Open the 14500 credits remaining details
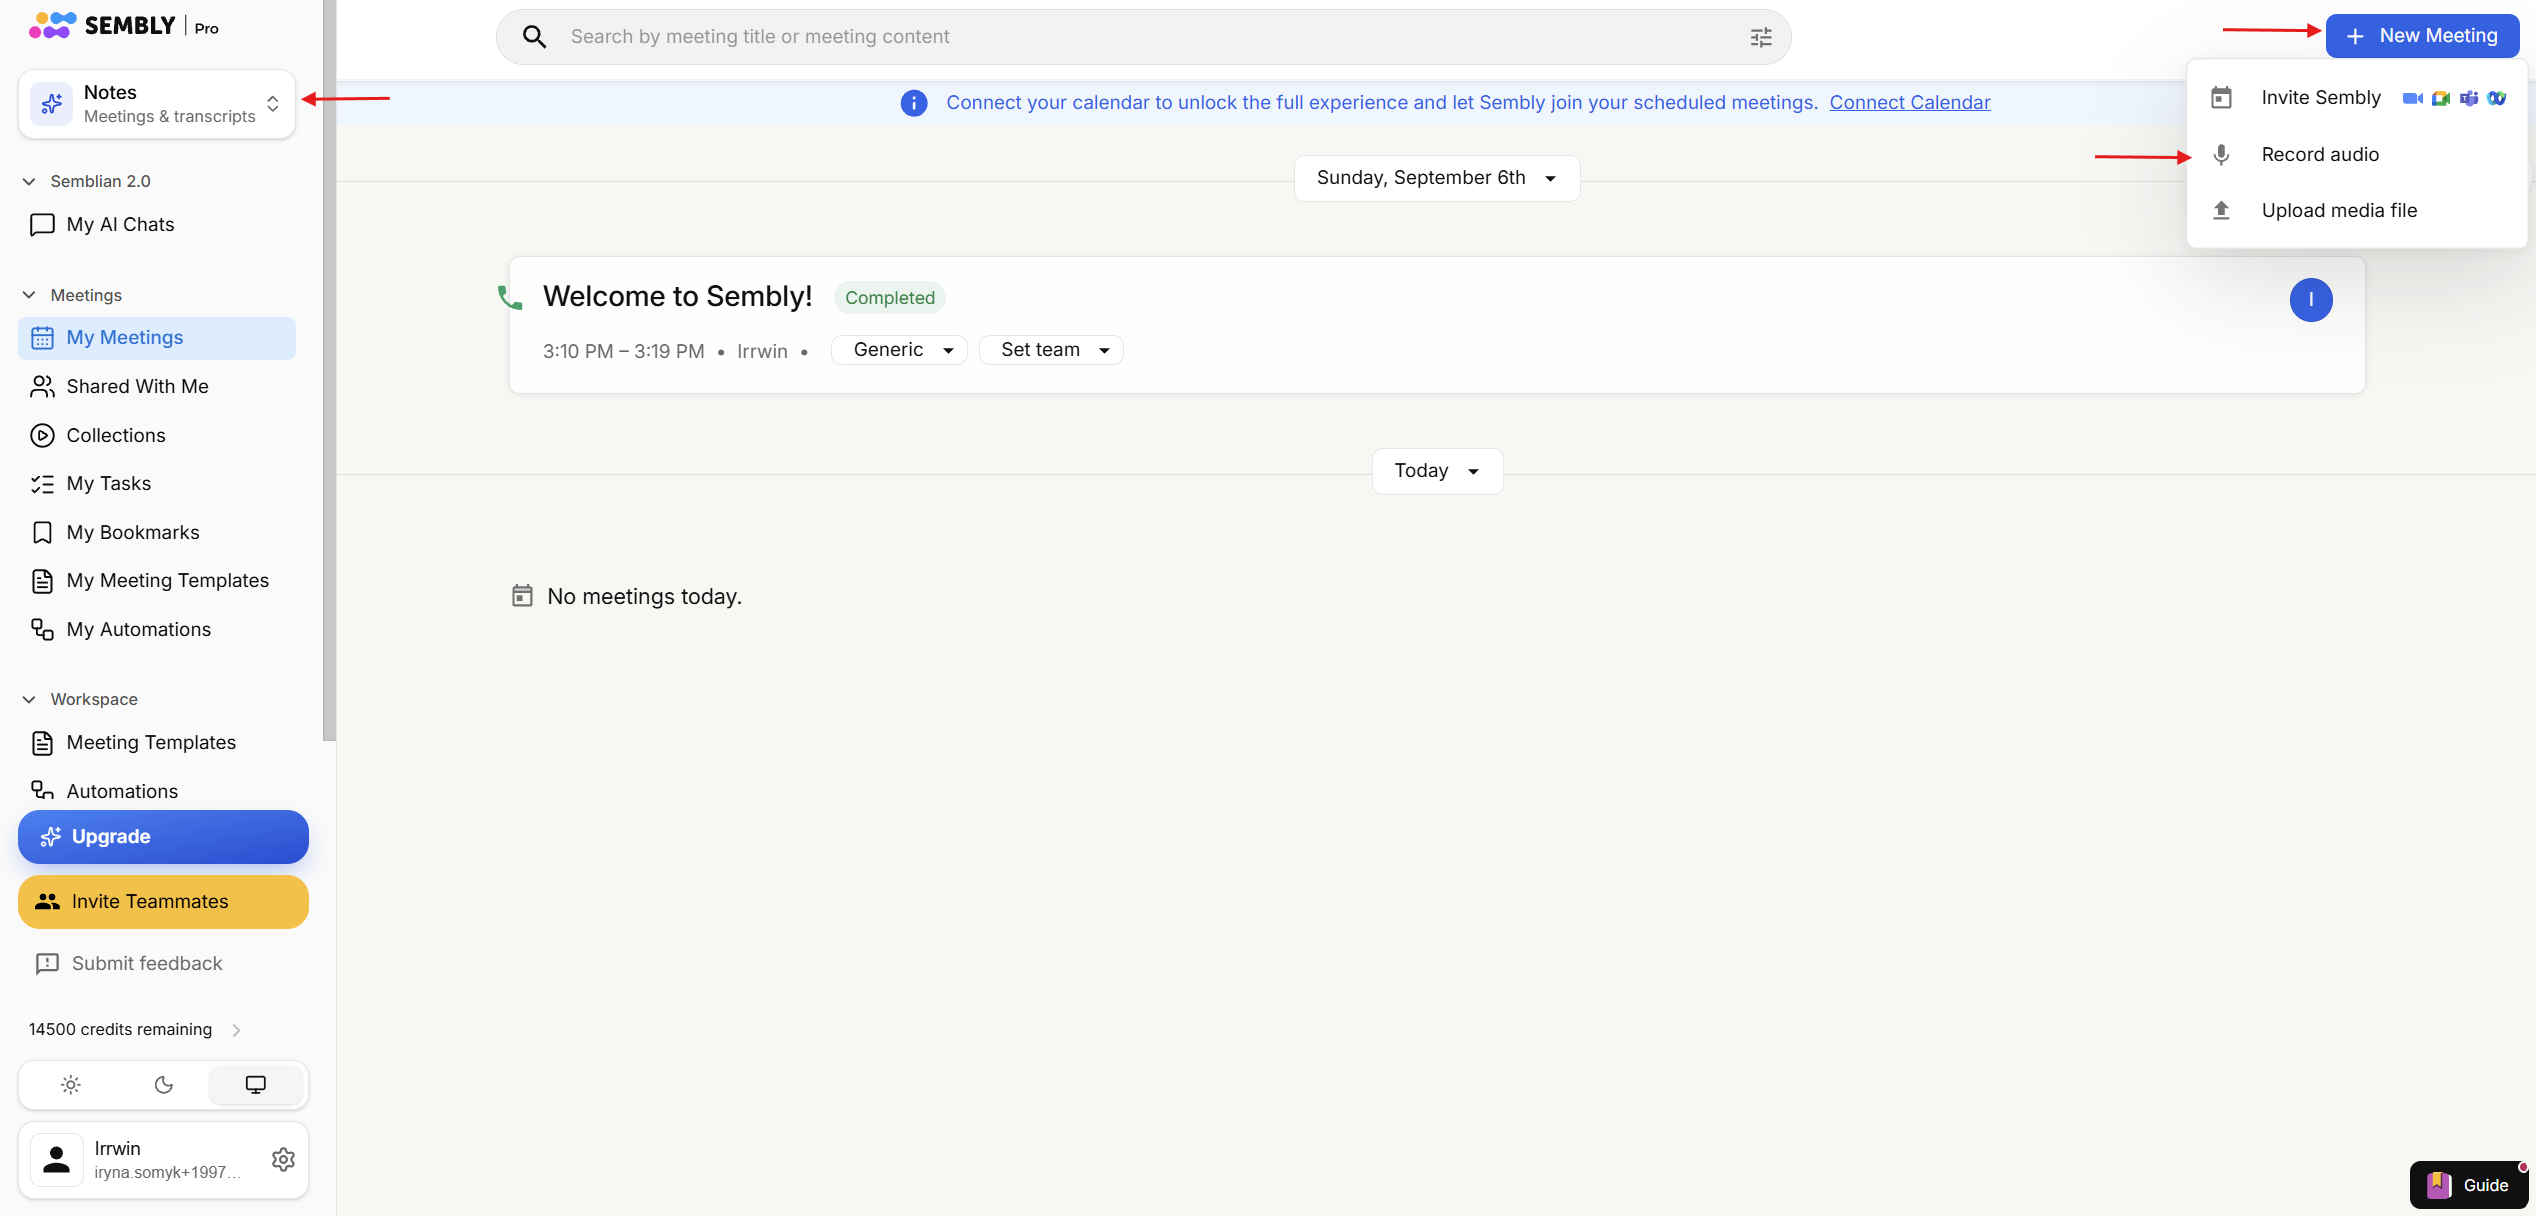The image size is (2536, 1216). pos(136,1030)
